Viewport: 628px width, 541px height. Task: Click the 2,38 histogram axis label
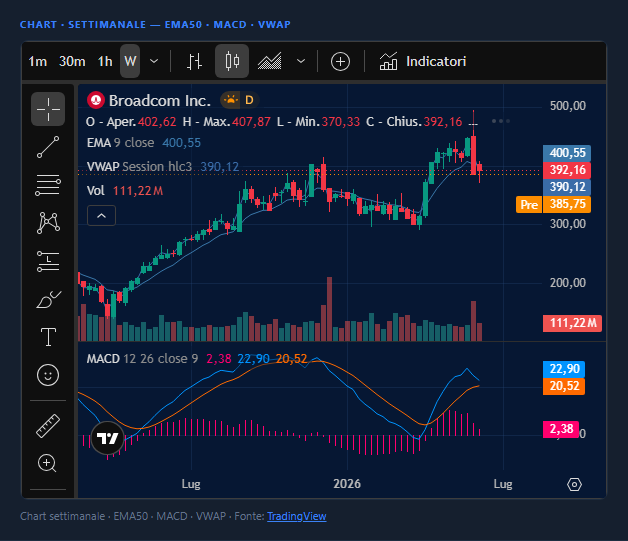point(561,429)
